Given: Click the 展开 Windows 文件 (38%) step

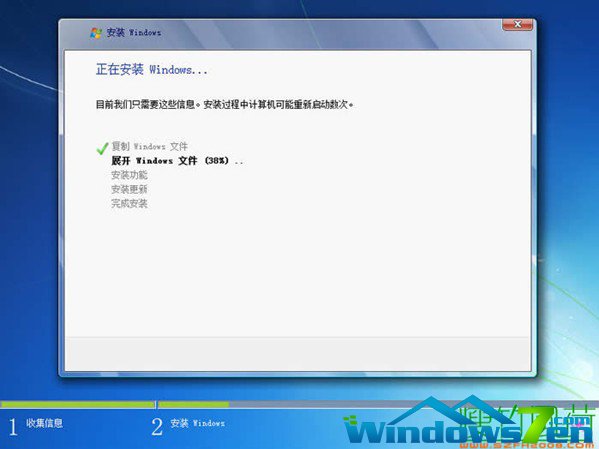Looking at the screenshot, I should [x=177, y=160].
